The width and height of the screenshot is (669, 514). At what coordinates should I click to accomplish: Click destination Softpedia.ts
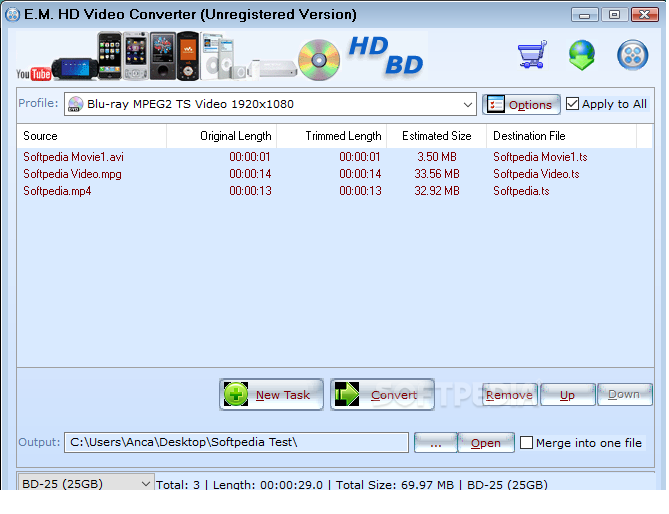coord(521,191)
